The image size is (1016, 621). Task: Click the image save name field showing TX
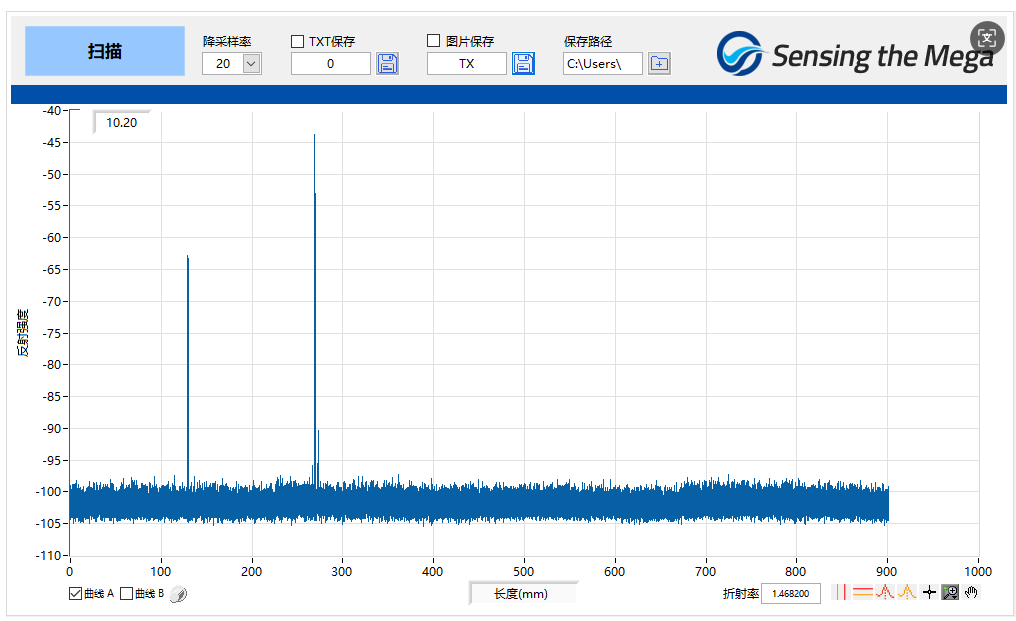pos(467,64)
